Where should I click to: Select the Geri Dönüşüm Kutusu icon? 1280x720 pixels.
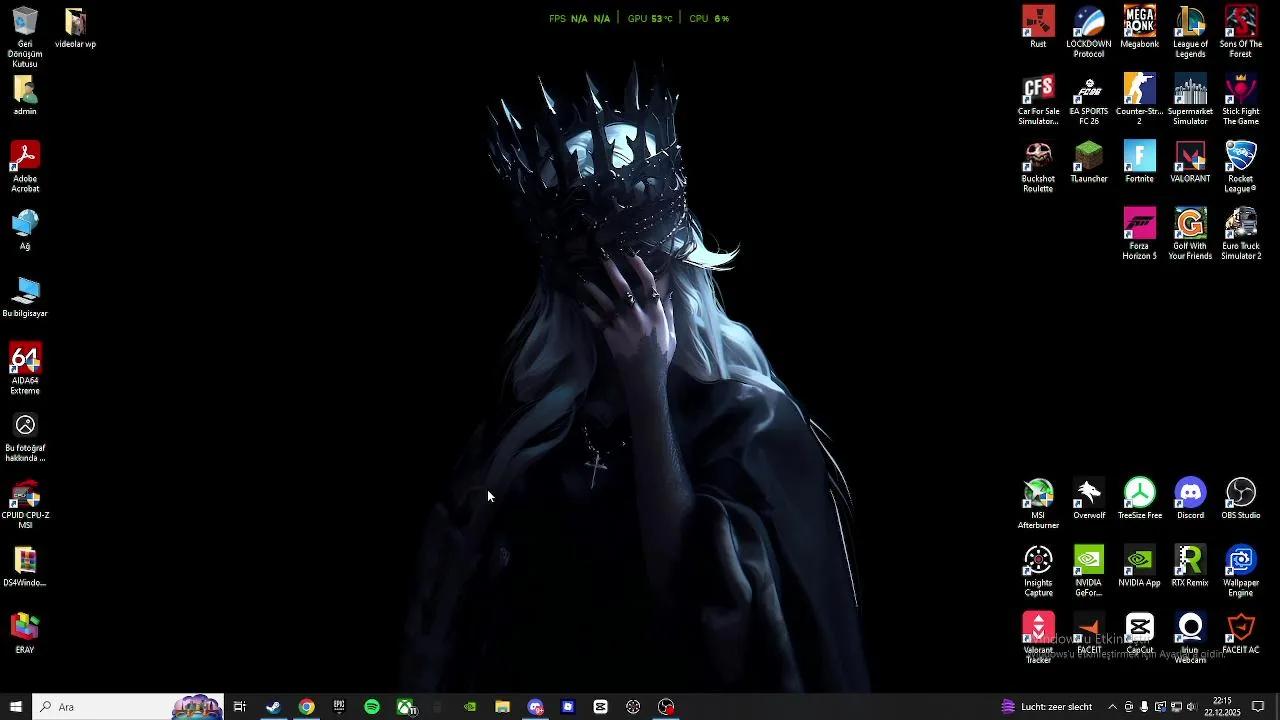[25, 37]
